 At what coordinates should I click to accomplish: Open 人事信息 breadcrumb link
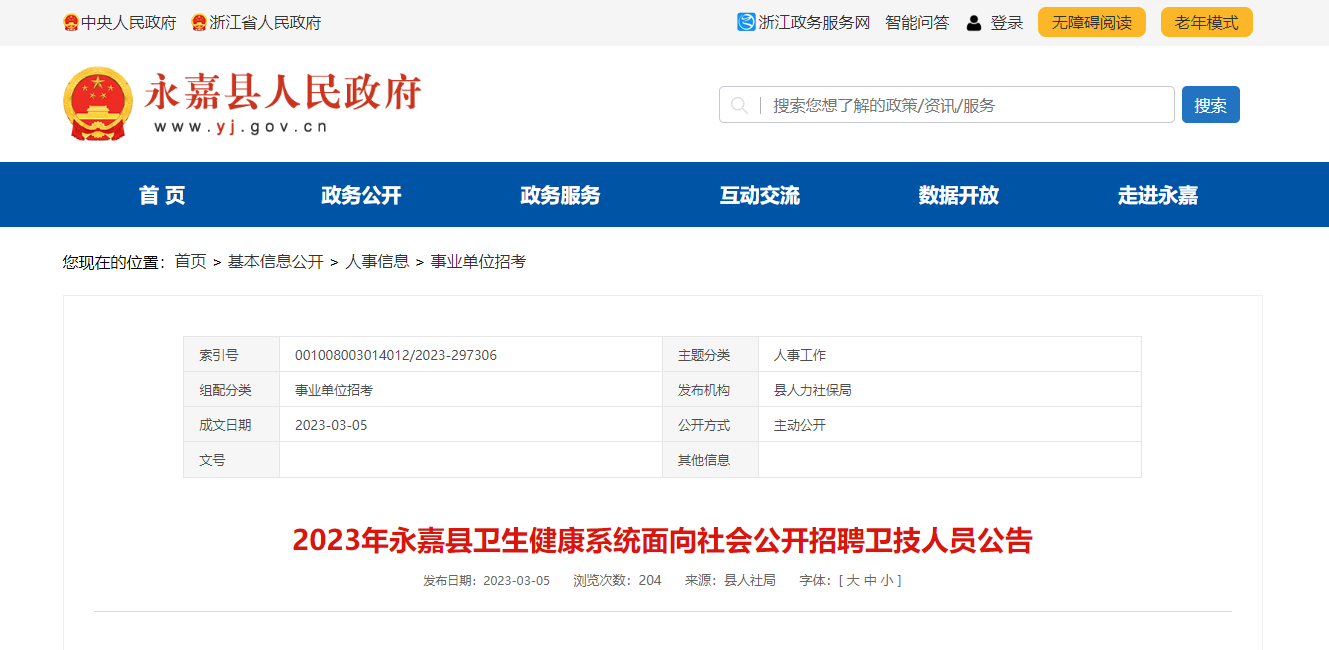(377, 261)
